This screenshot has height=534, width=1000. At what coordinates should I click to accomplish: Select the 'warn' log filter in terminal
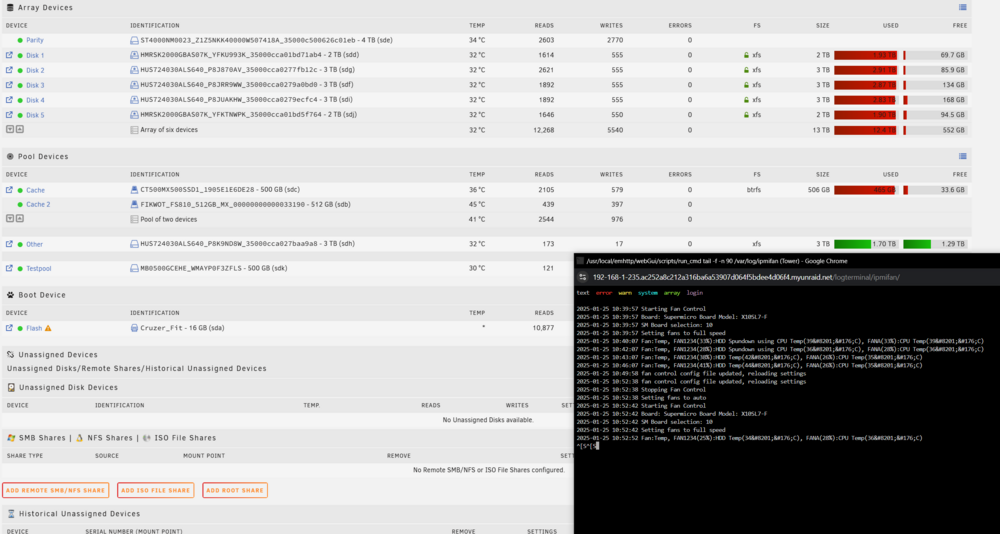pyautogui.click(x=624, y=293)
